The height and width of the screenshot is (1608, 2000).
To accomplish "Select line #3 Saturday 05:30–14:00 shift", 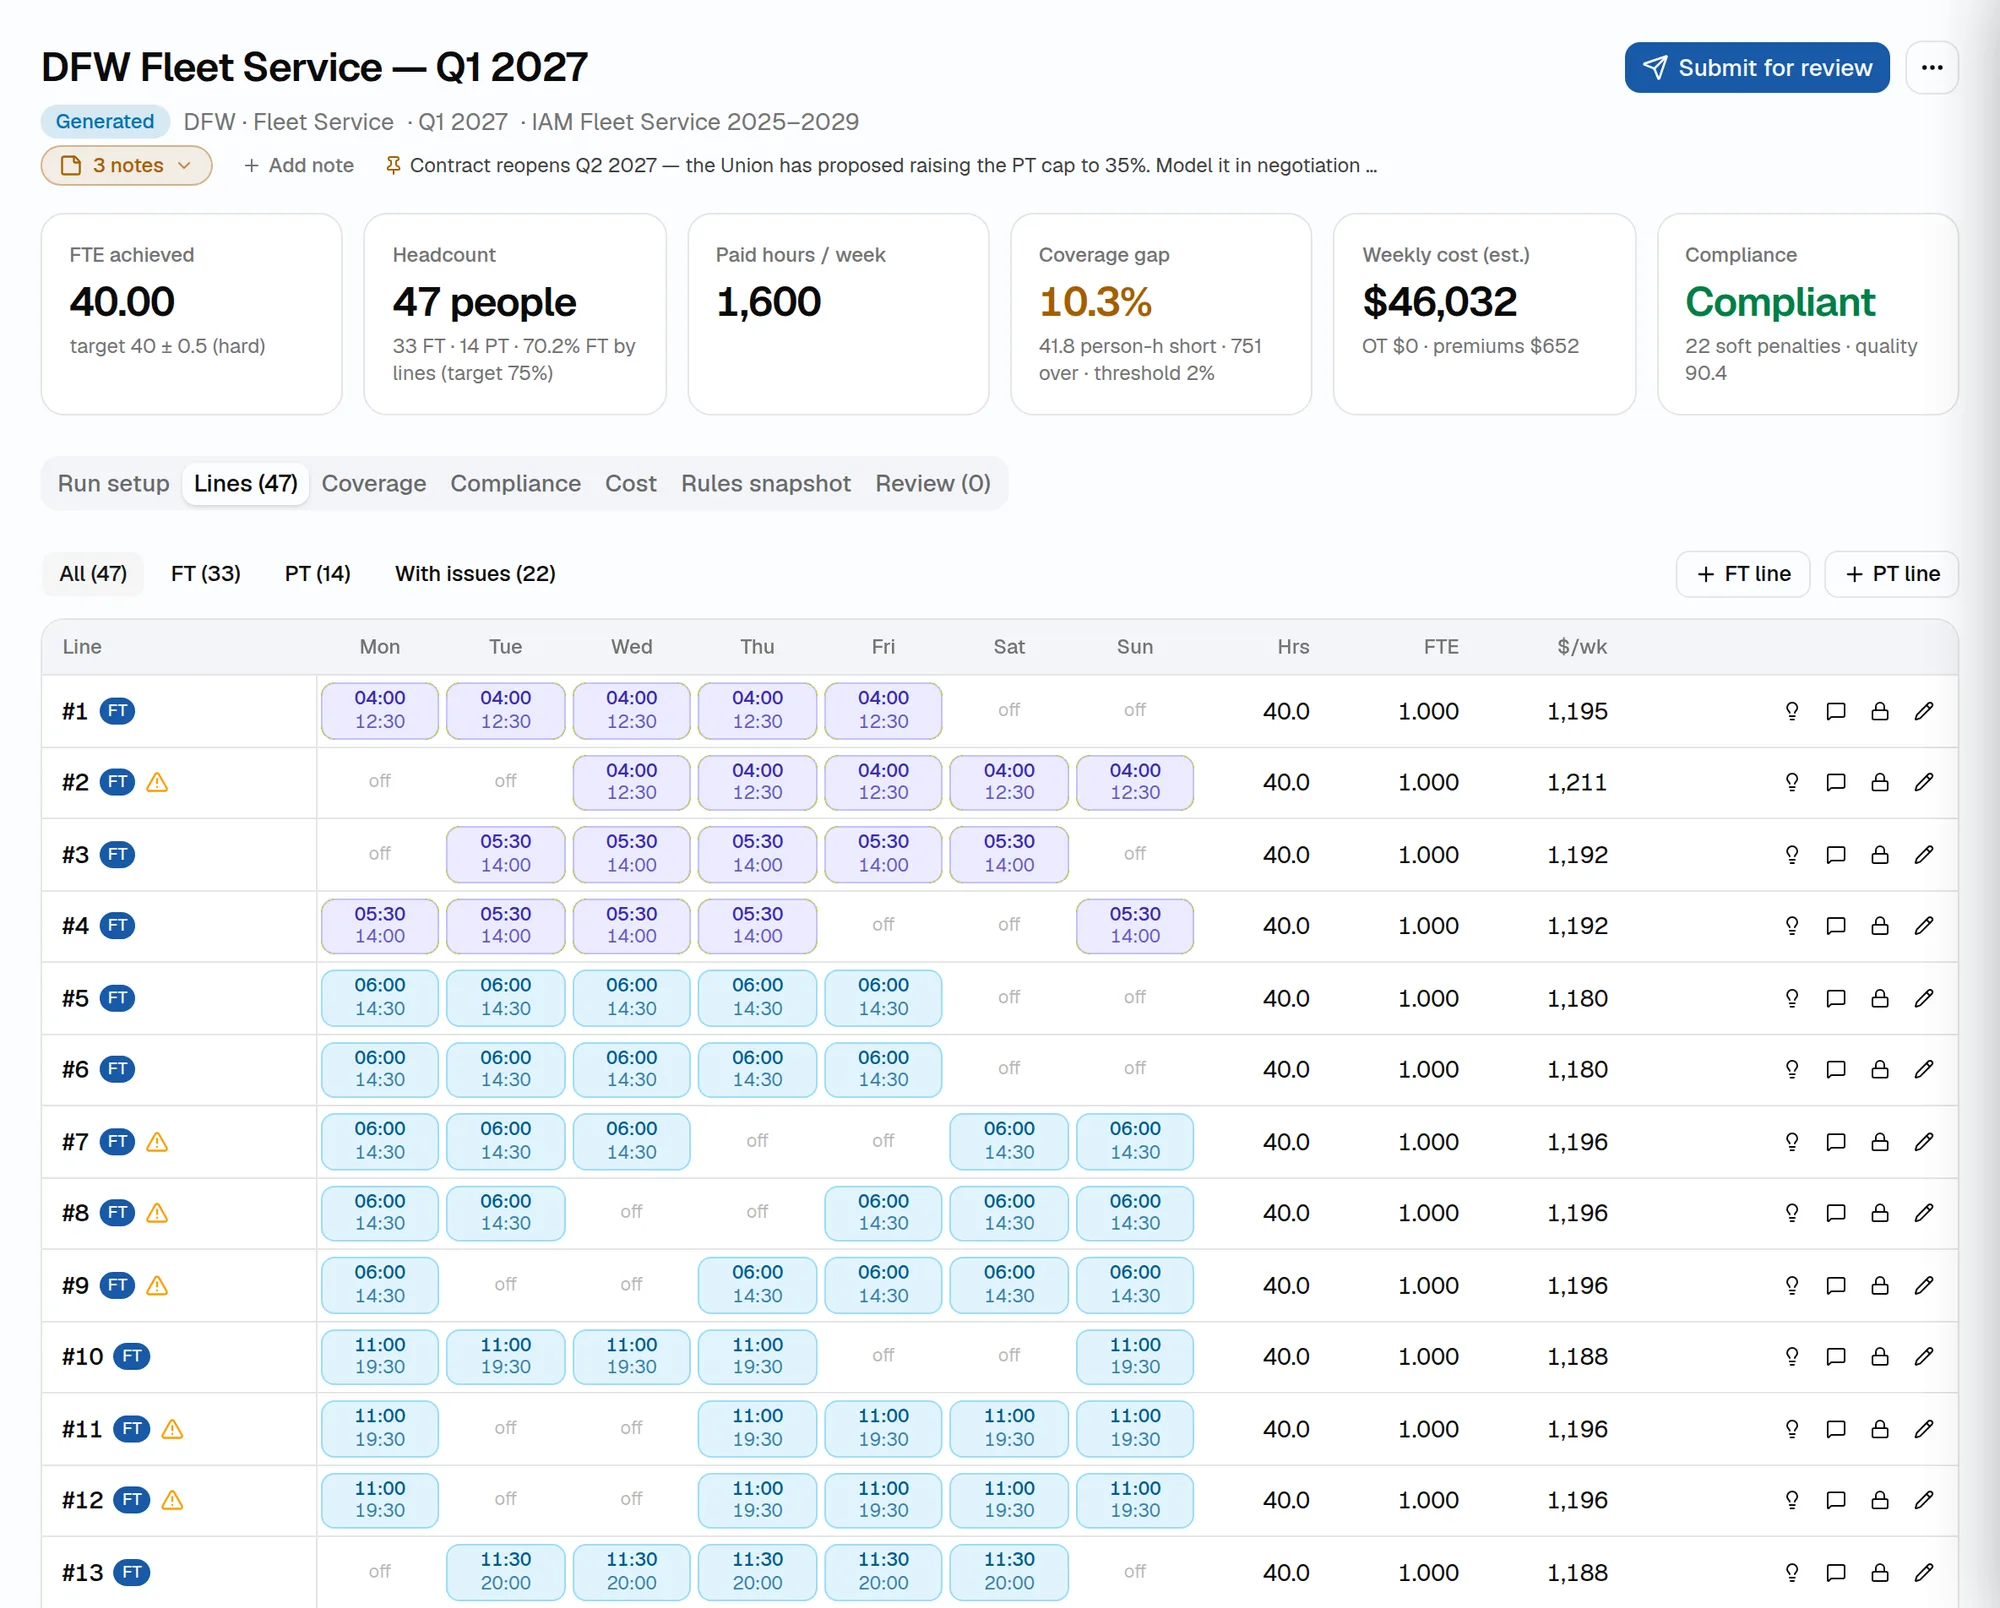I will click(x=1009, y=854).
